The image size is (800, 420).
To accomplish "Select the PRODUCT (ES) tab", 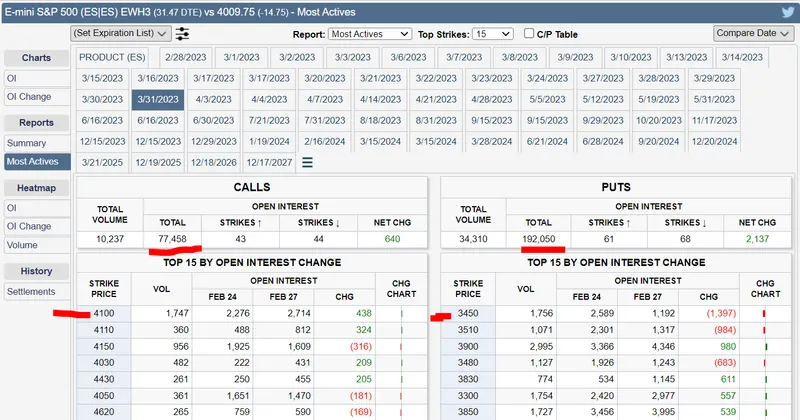I will 112,57.
